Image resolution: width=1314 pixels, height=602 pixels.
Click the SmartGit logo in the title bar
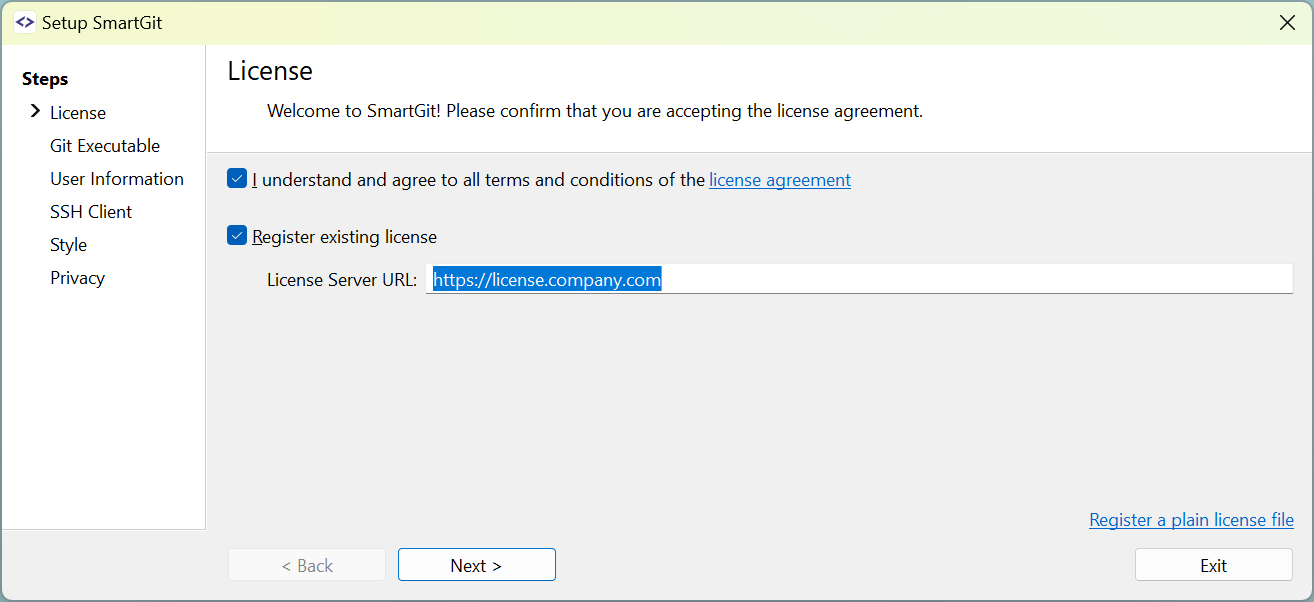point(24,21)
